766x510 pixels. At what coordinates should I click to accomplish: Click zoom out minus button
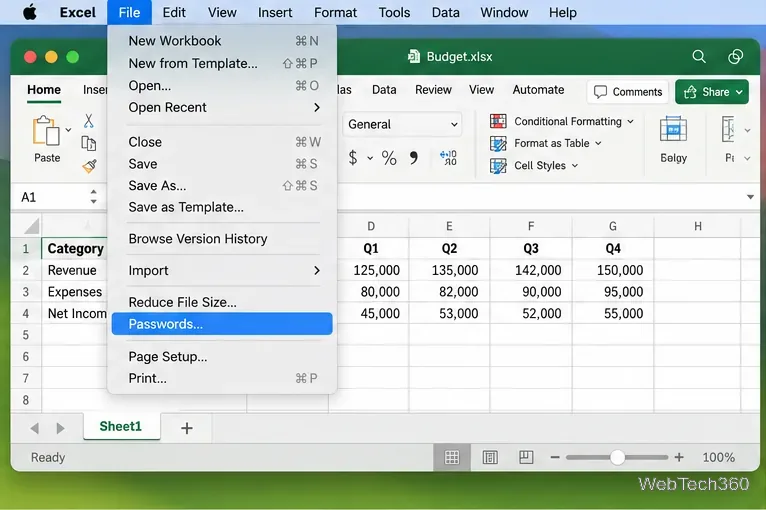click(x=555, y=457)
